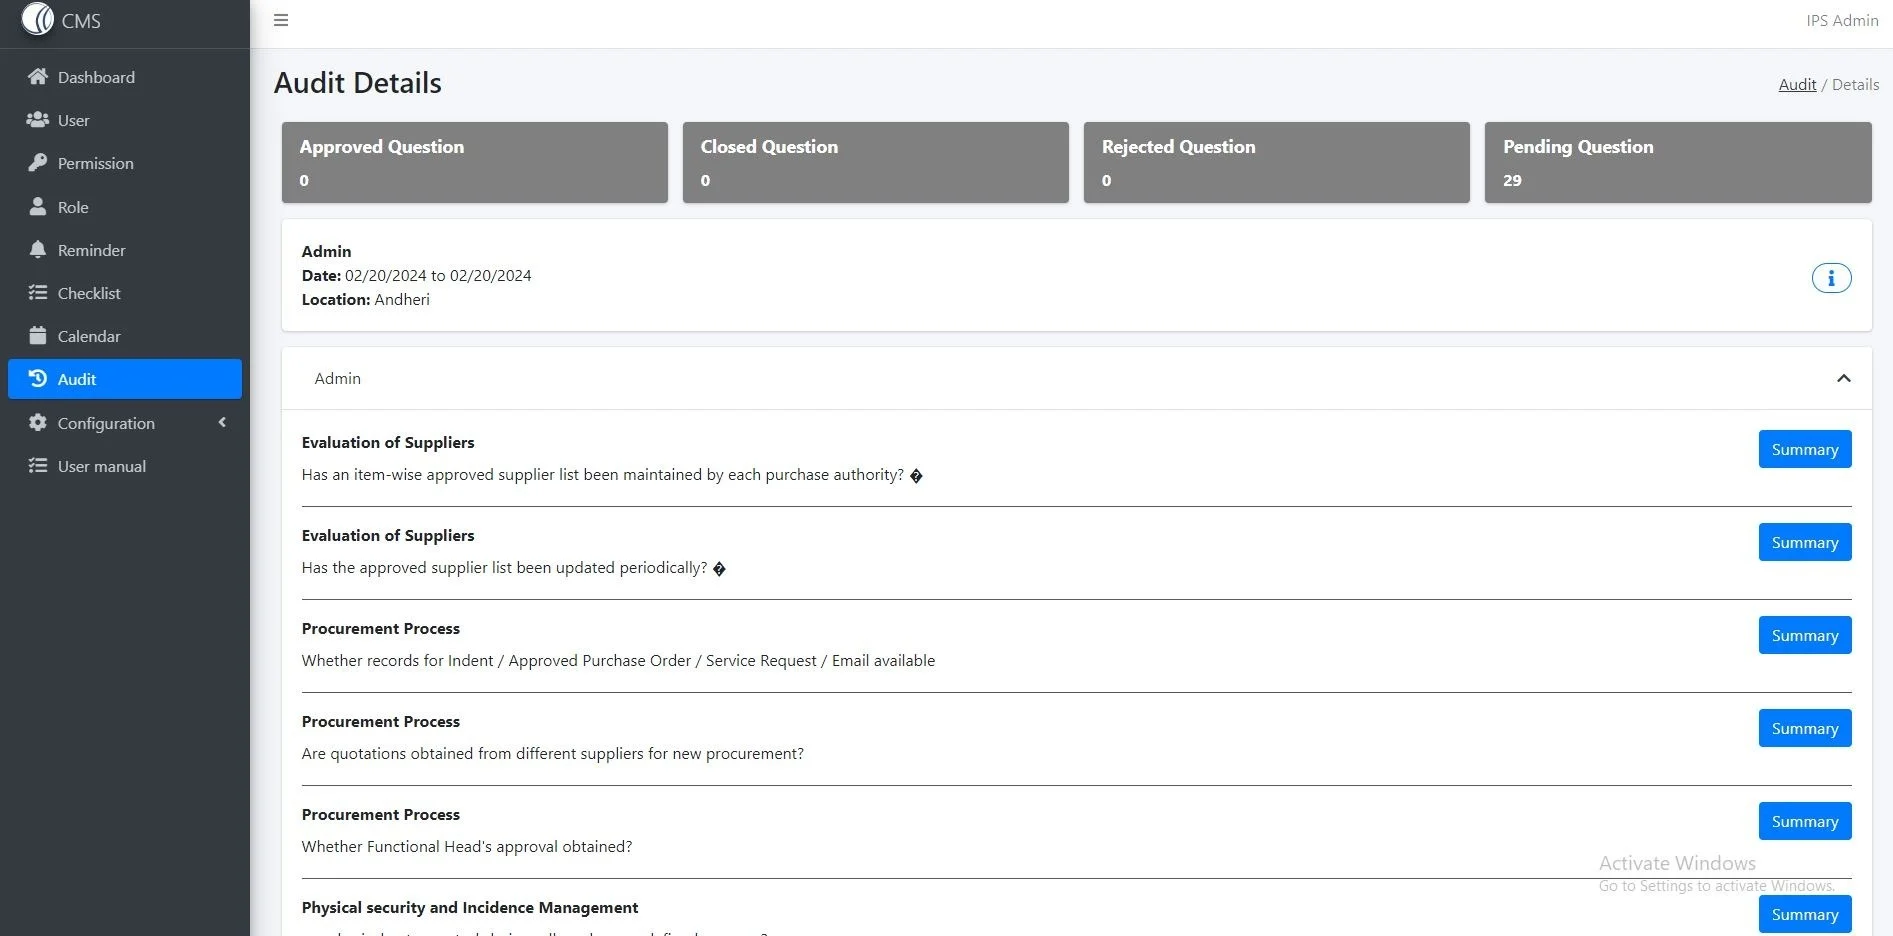The height and width of the screenshot is (936, 1893).
Task: Open Summary for Physical security and Incidence Management
Action: click(1804, 914)
